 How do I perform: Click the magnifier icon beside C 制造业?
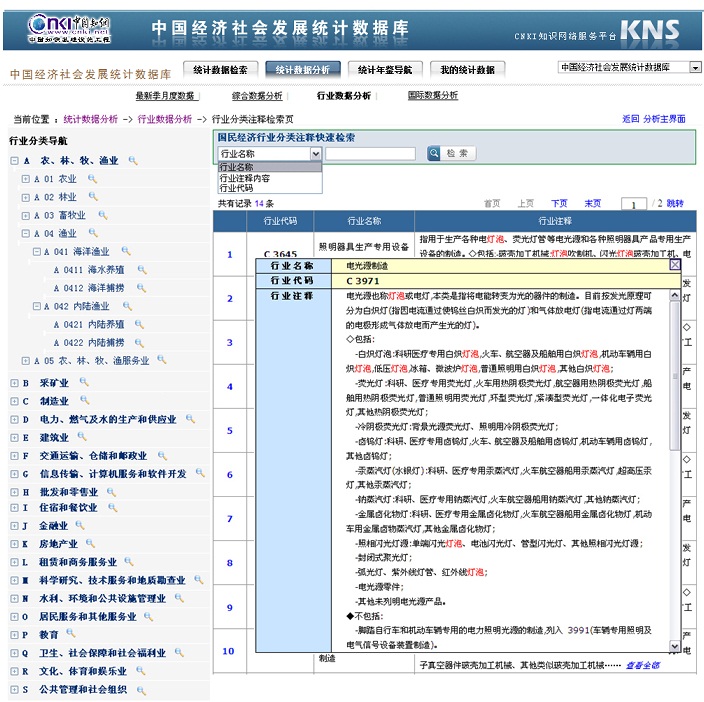(x=83, y=401)
